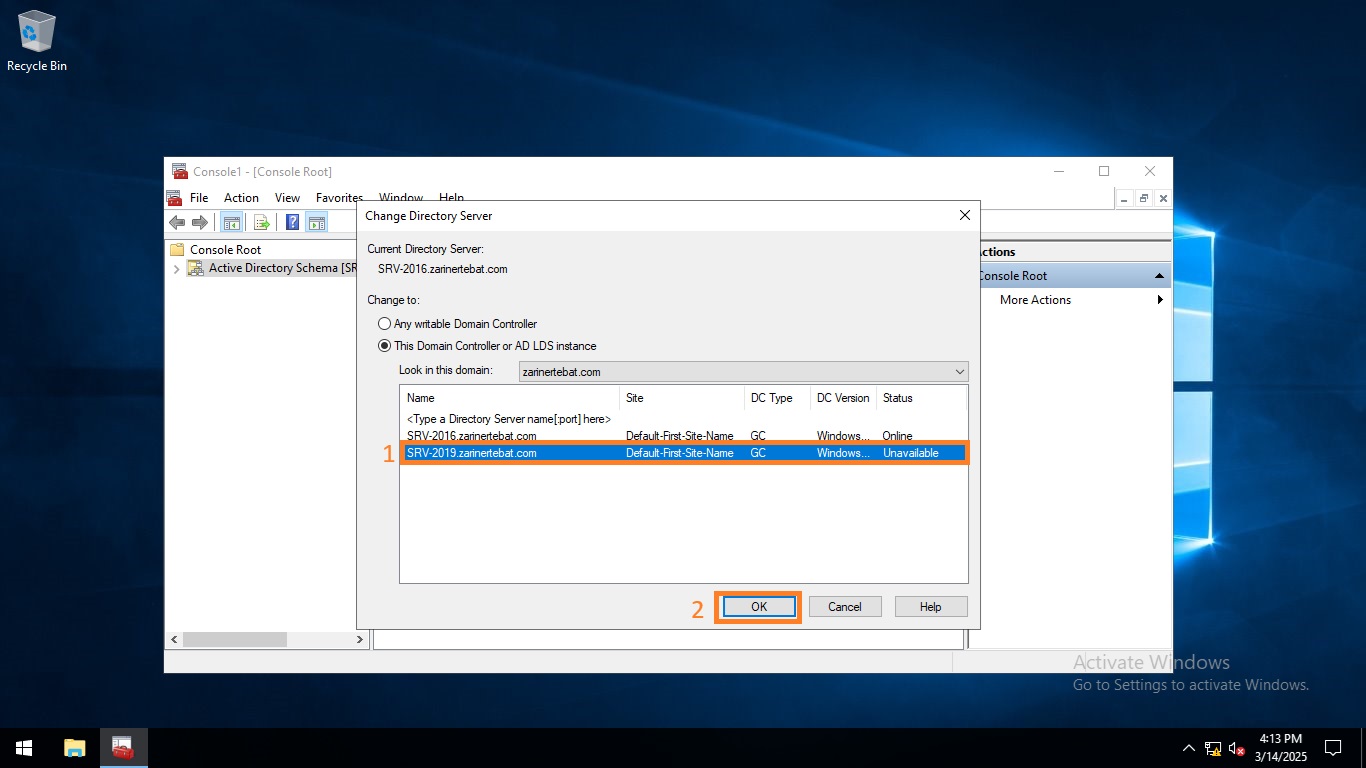The height and width of the screenshot is (768, 1366).
Task: Open the Favorites menu
Action: 339,198
